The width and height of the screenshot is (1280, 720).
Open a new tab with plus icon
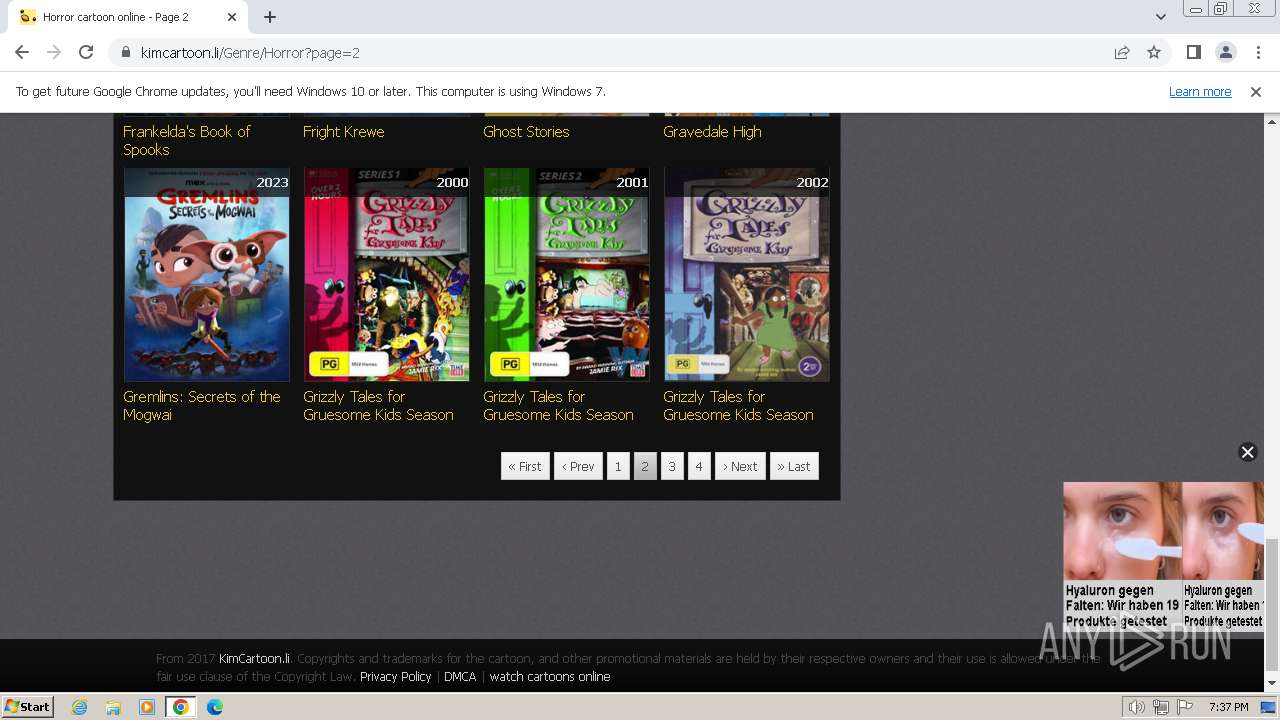(x=270, y=17)
